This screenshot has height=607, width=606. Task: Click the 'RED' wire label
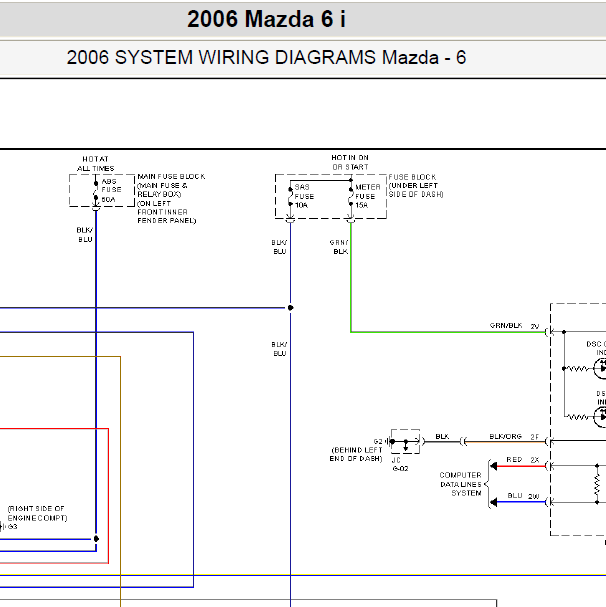pos(514,460)
